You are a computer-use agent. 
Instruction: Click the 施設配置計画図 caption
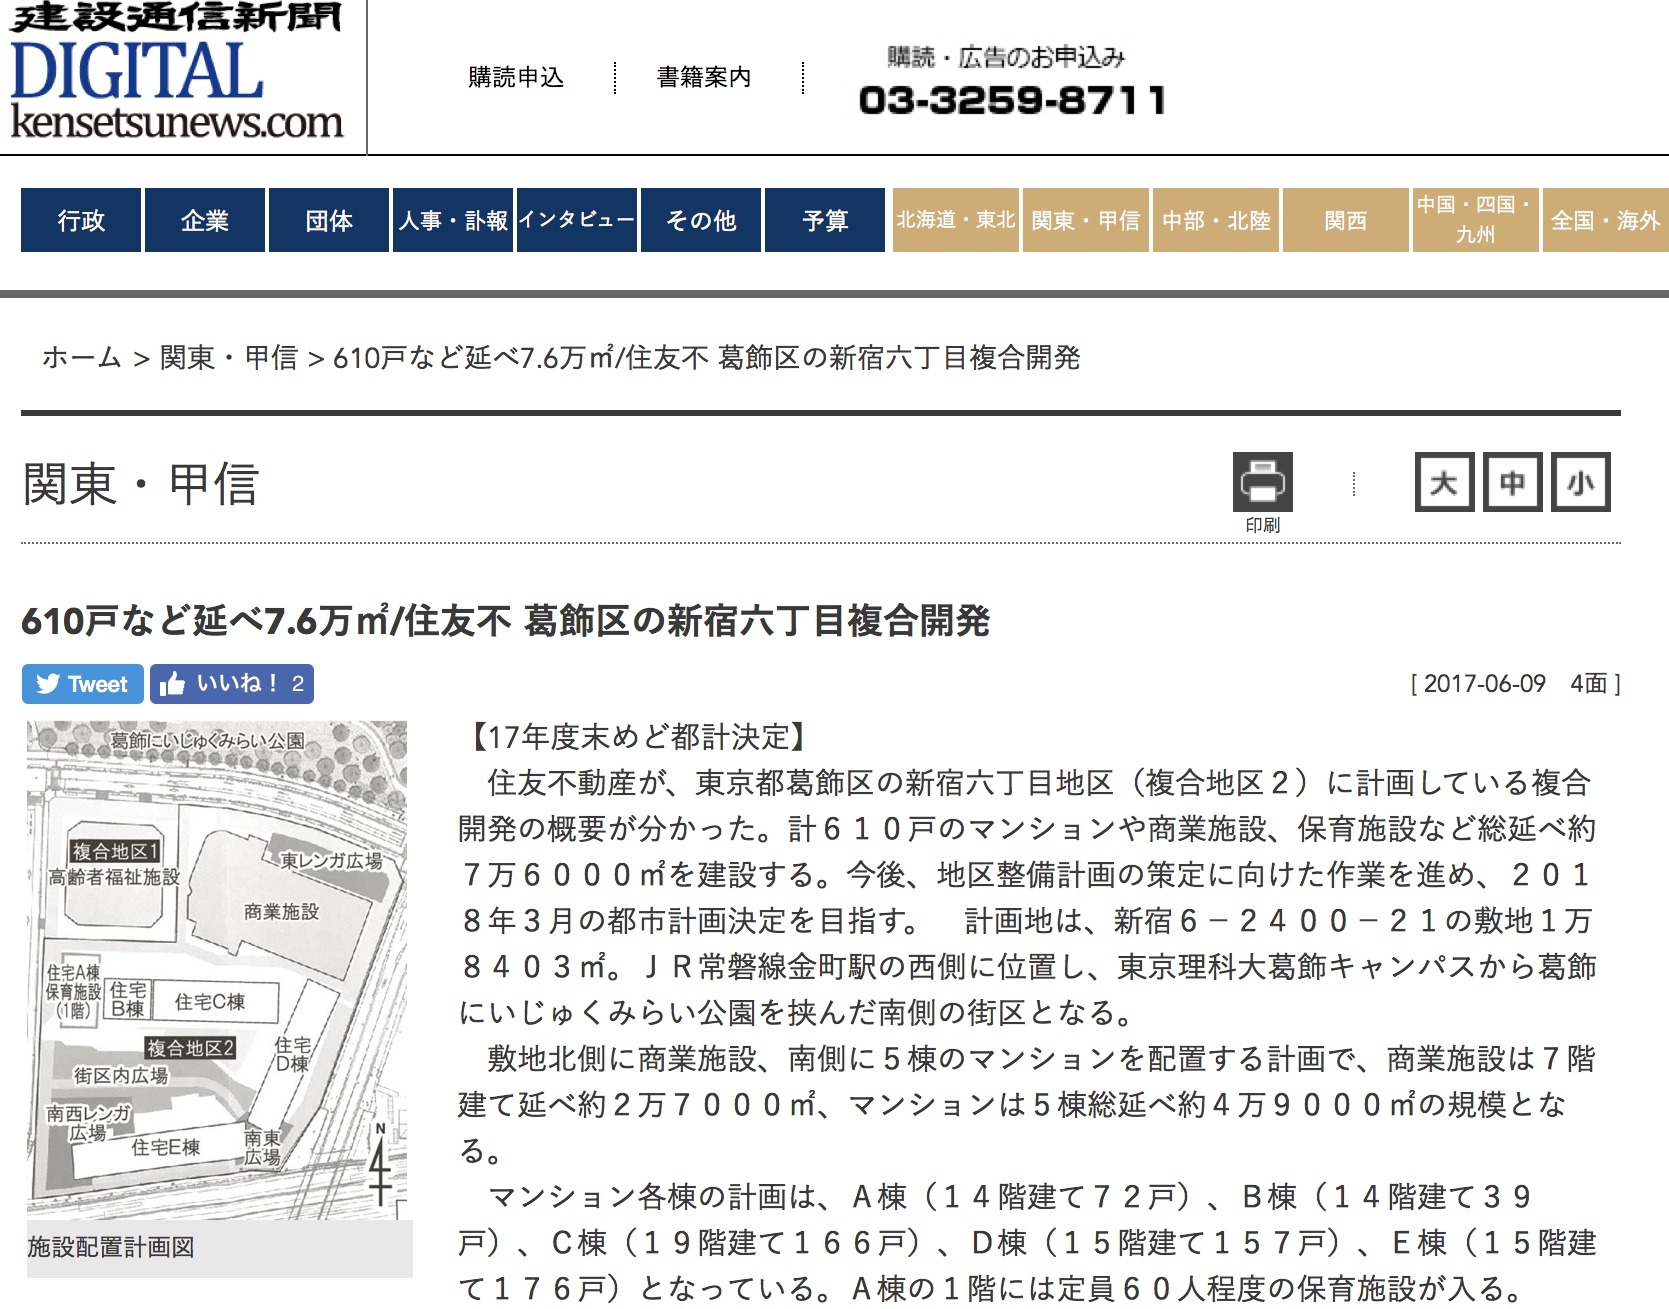(111, 1247)
